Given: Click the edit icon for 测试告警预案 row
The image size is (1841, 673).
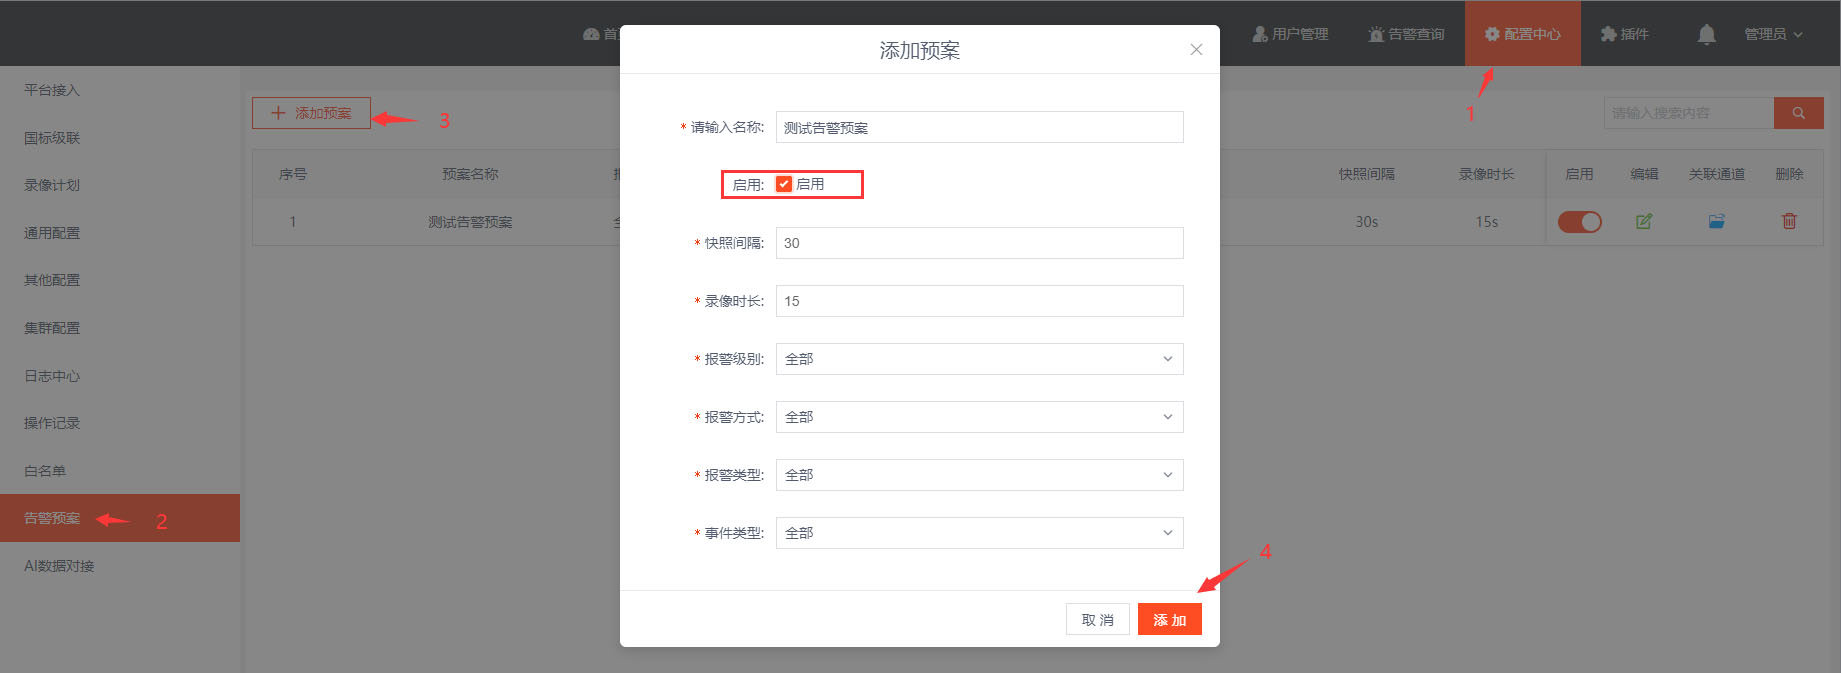Looking at the screenshot, I should point(1644,221).
